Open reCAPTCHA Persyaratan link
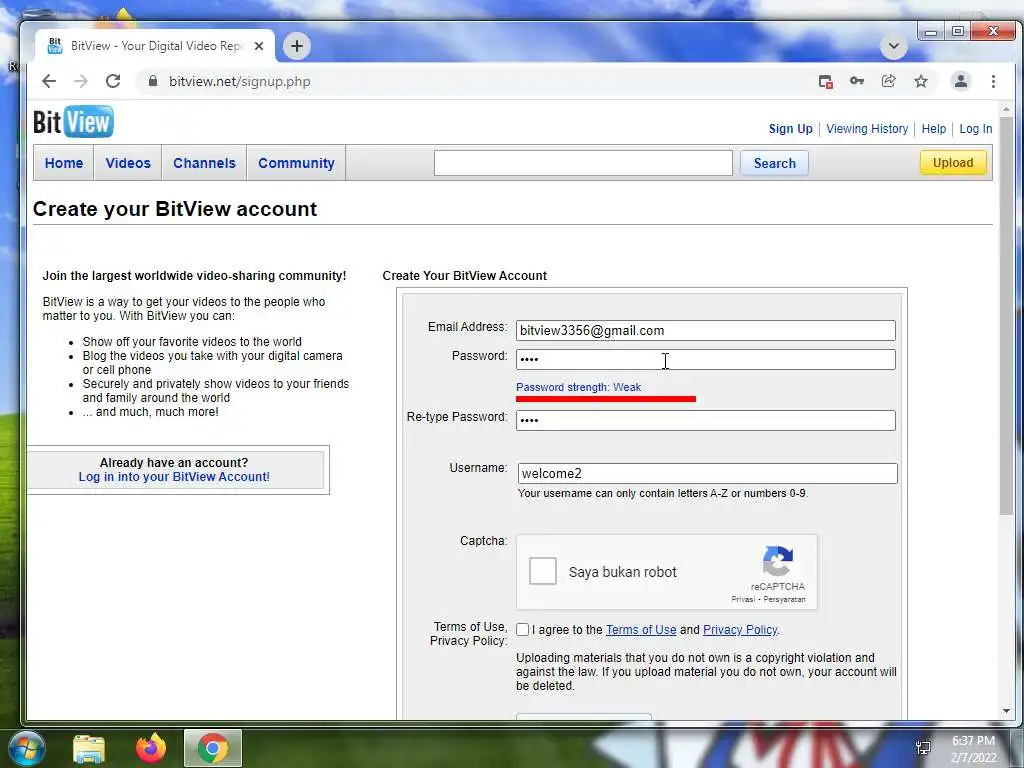This screenshot has width=1024, height=768. tap(784, 599)
